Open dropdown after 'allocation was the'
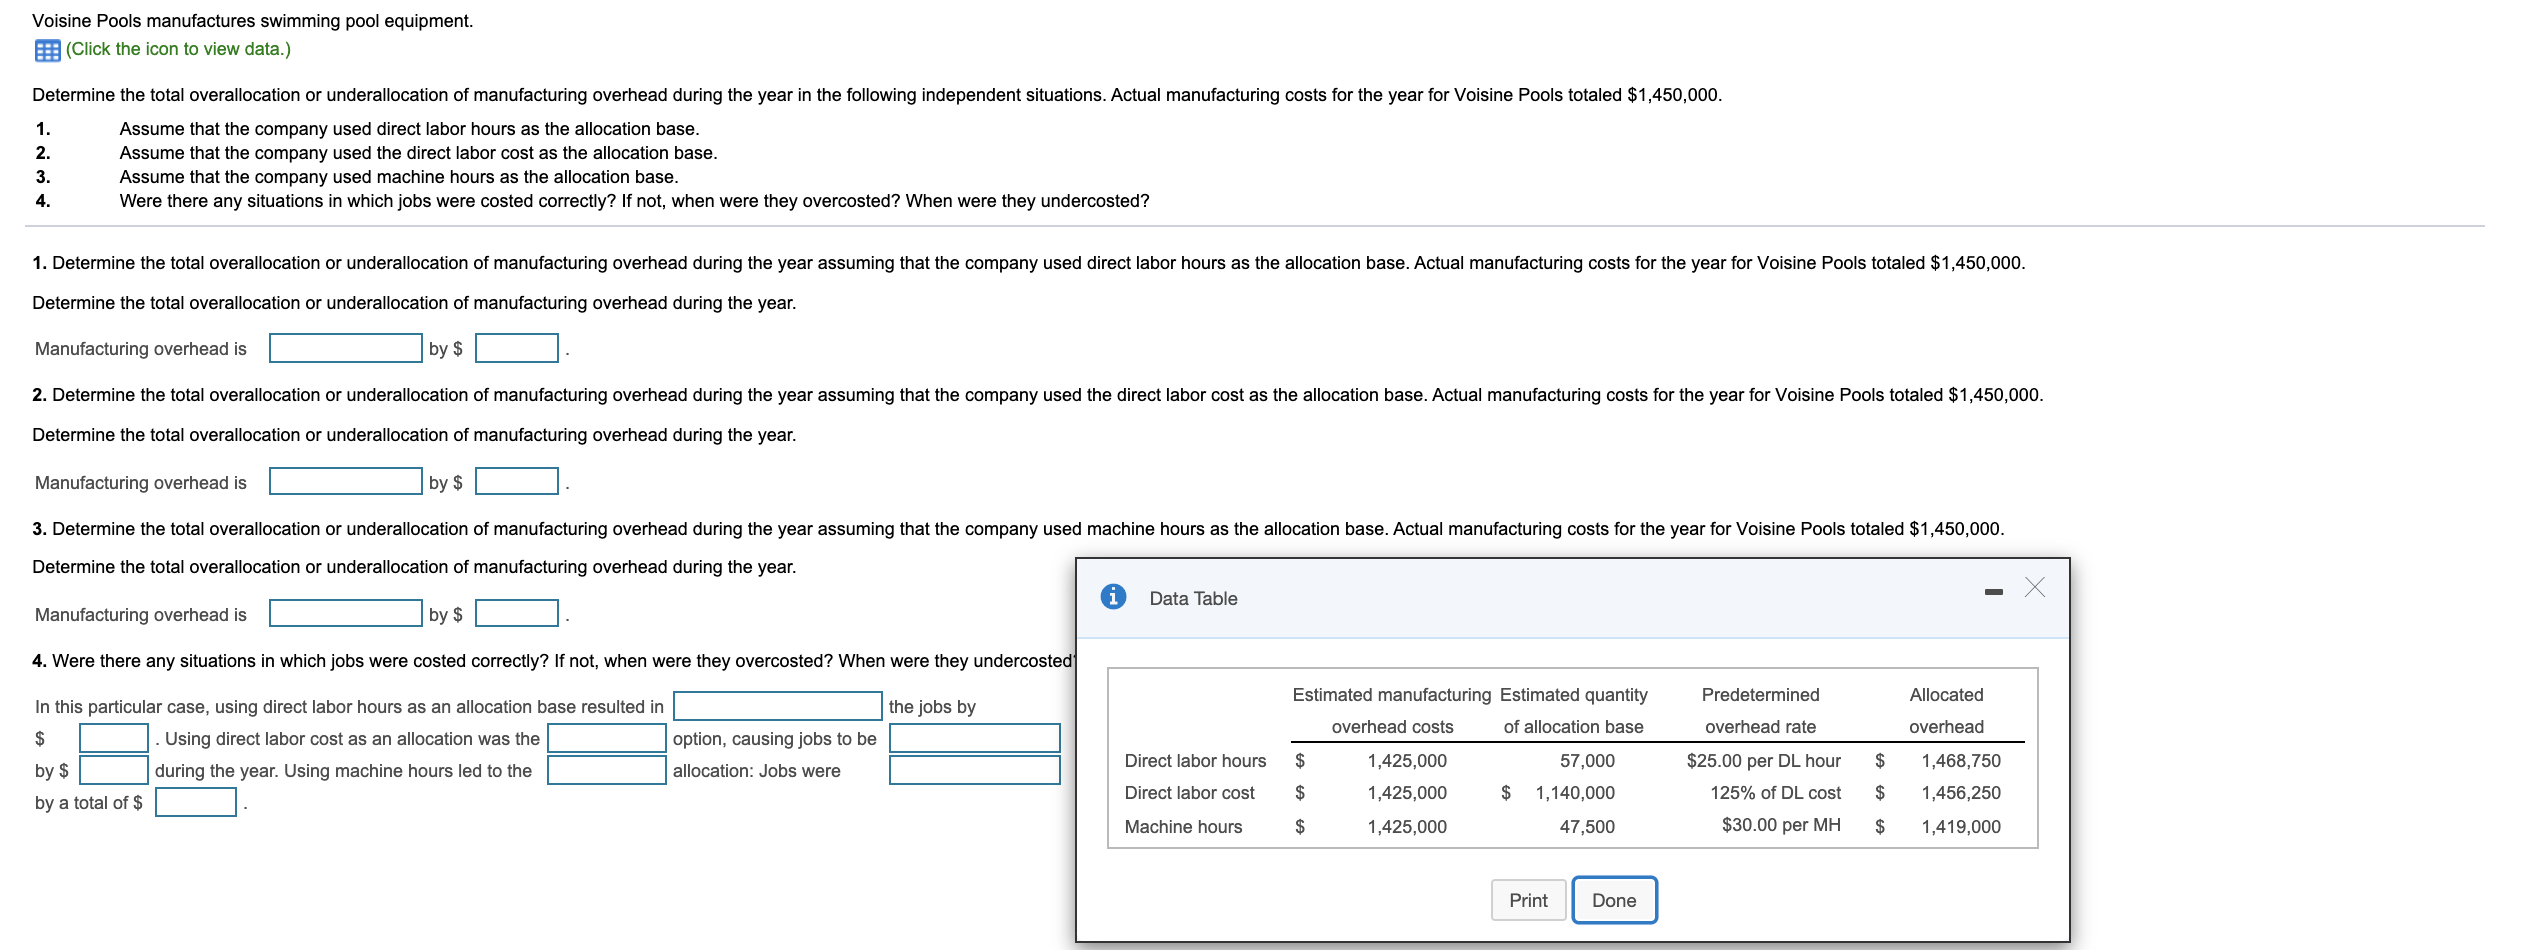This screenshot has height=950, width=2530. (606, 738)
